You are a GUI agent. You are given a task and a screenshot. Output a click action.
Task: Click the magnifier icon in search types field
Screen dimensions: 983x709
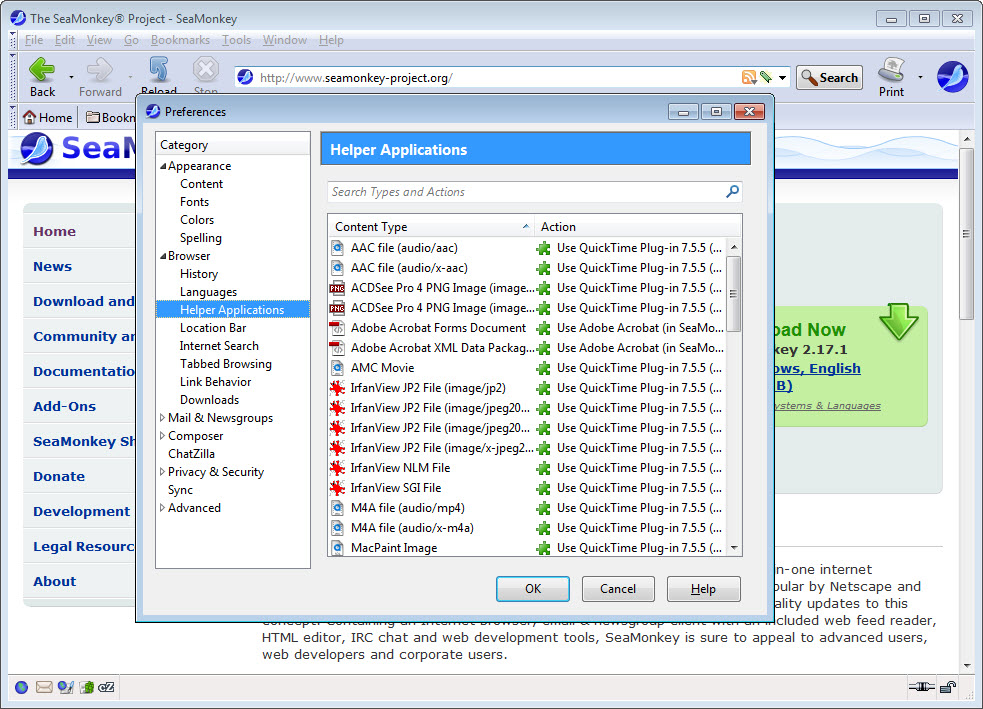click(x=732, y=191)
